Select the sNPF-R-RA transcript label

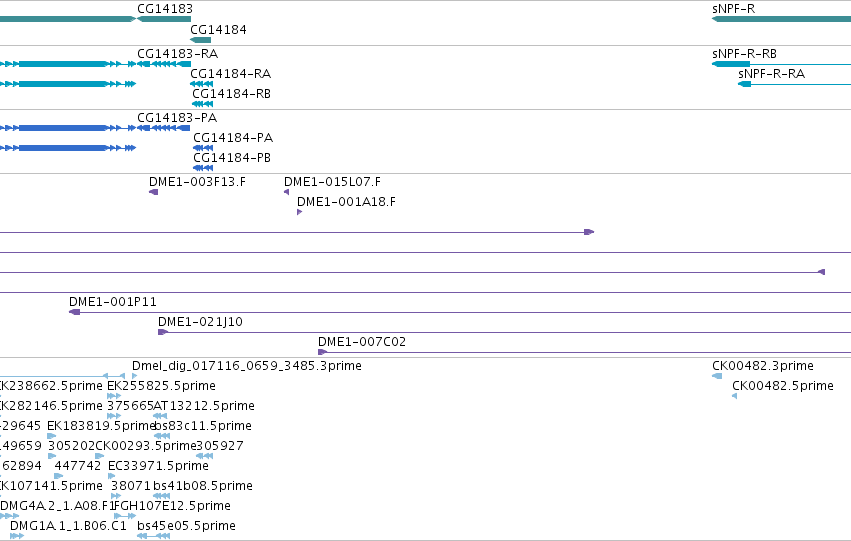coord(771,74)
